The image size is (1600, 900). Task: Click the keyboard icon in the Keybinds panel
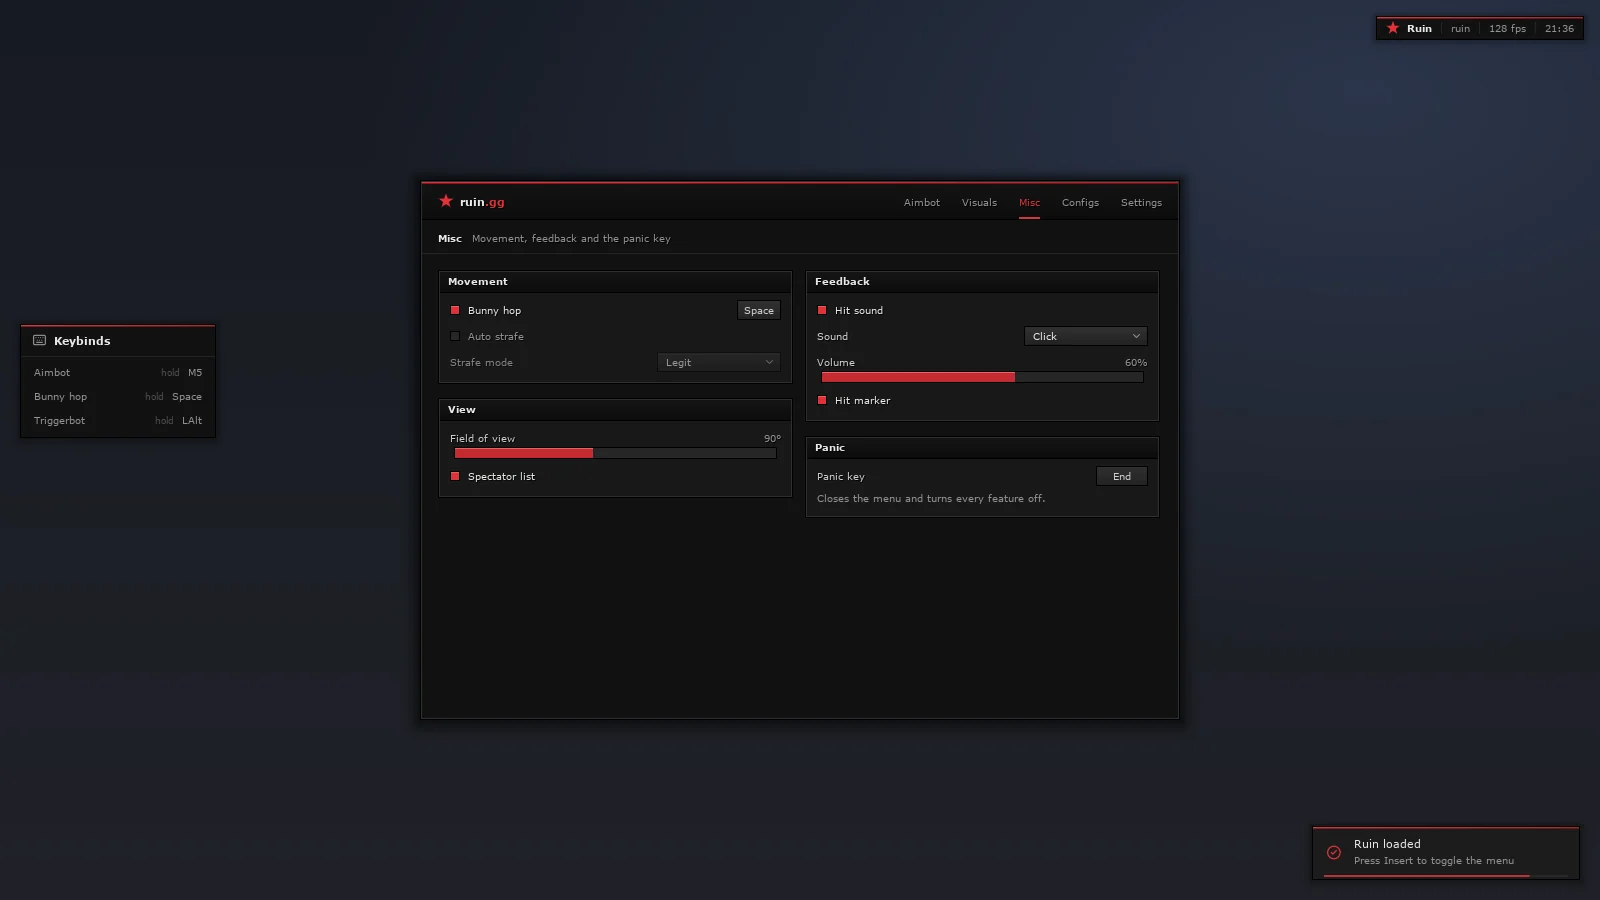coord(40,340)
